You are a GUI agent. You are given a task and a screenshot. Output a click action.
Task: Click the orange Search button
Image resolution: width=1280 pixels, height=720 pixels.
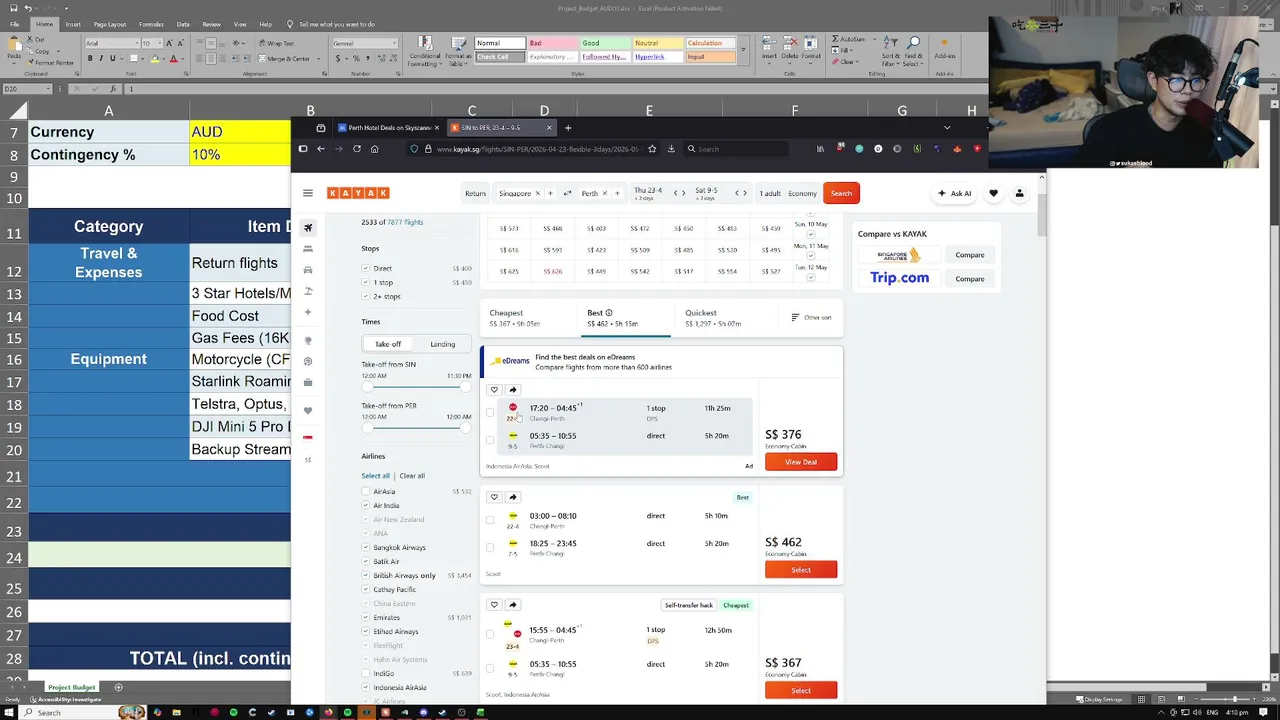coord(841,193)
